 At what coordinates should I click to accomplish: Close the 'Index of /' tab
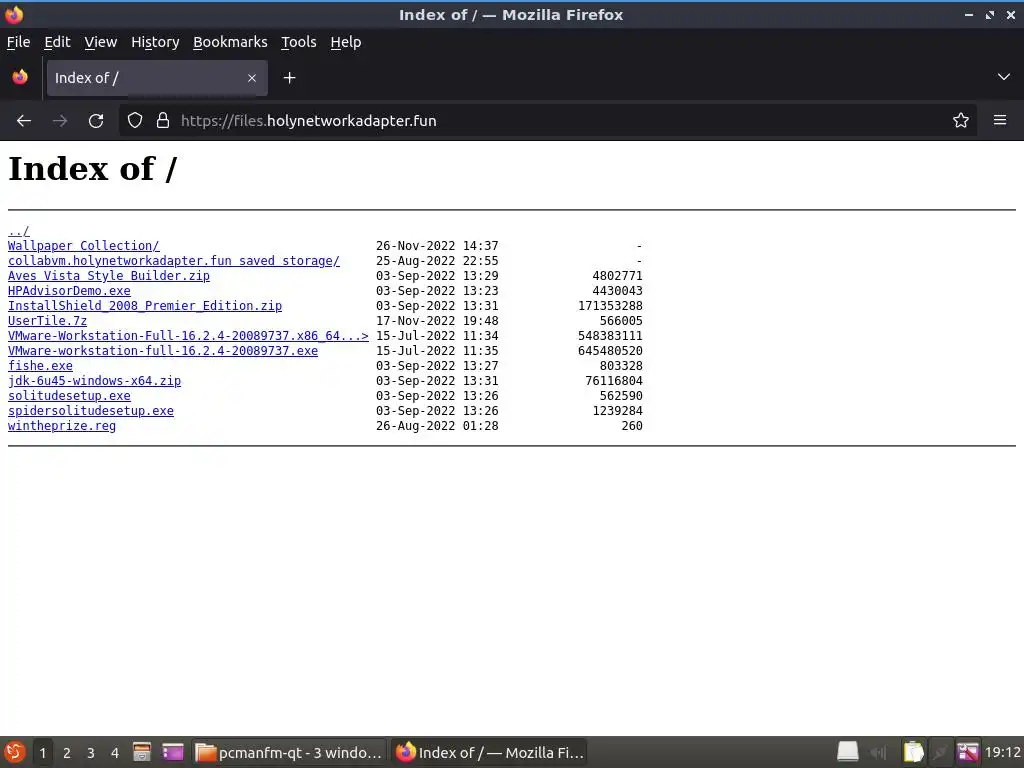point(252,78)
